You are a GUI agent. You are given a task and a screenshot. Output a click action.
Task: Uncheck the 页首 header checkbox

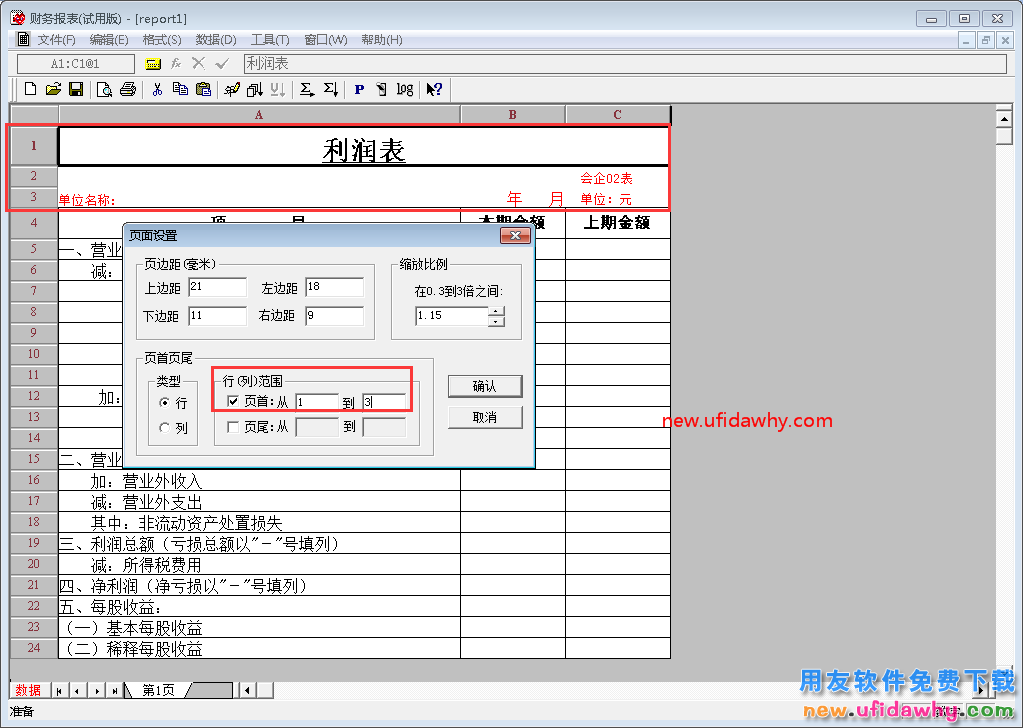(x=233, y=402)
